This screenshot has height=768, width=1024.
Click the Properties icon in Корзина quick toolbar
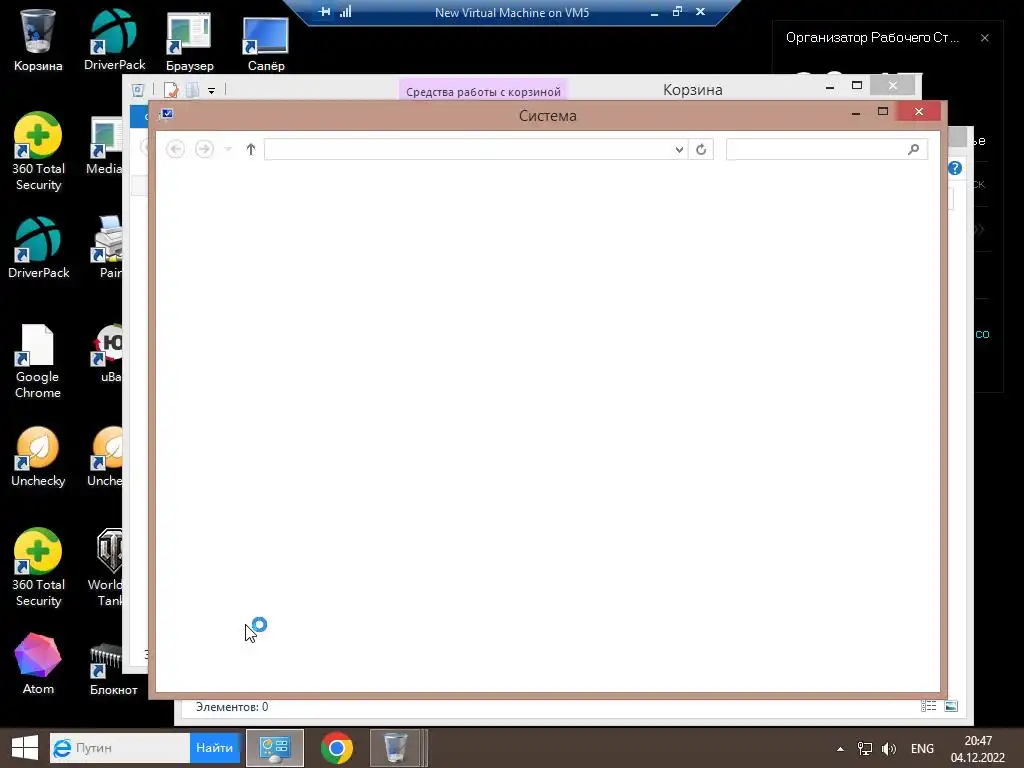(x=171, y=90)
